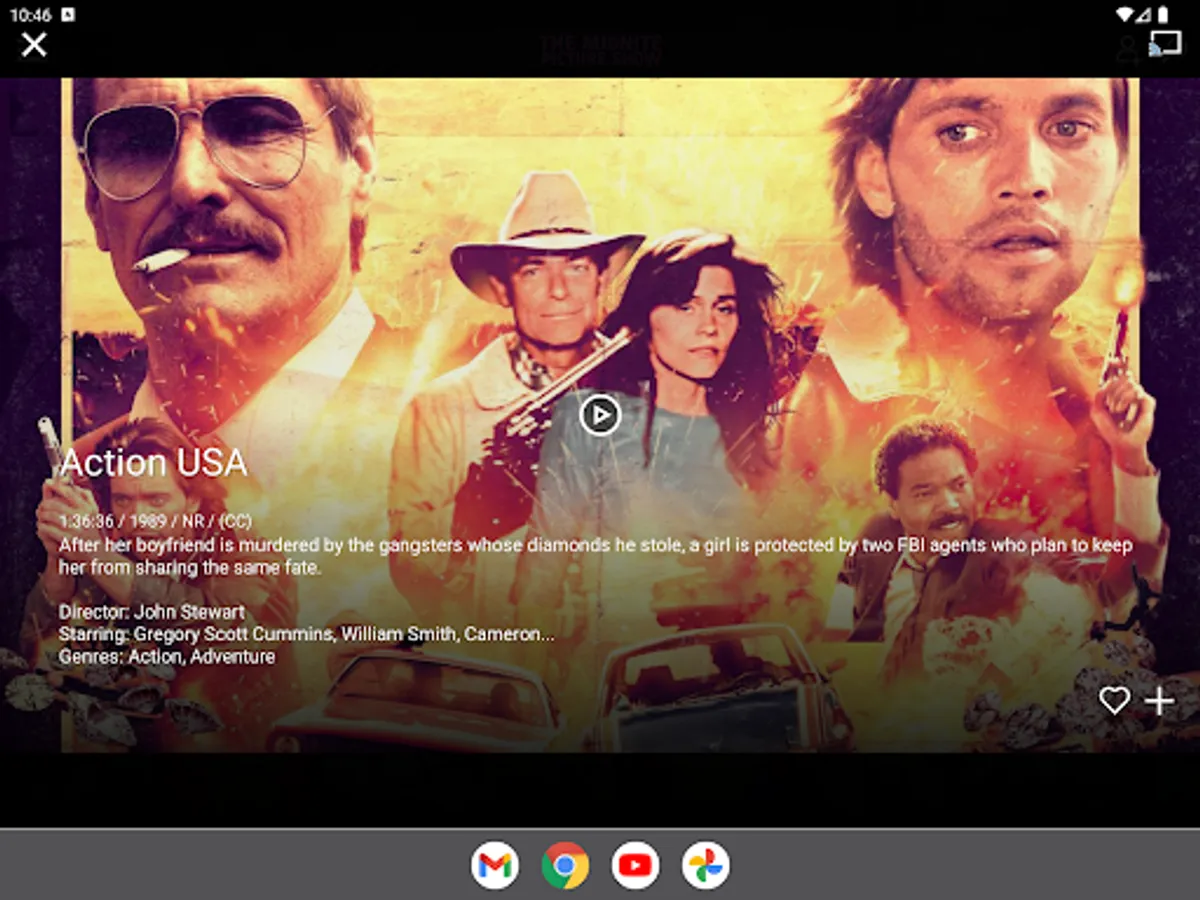Open Chrome from the taskbar
The height and width of the screenshot is (900, 1200).
click(565, 865)
